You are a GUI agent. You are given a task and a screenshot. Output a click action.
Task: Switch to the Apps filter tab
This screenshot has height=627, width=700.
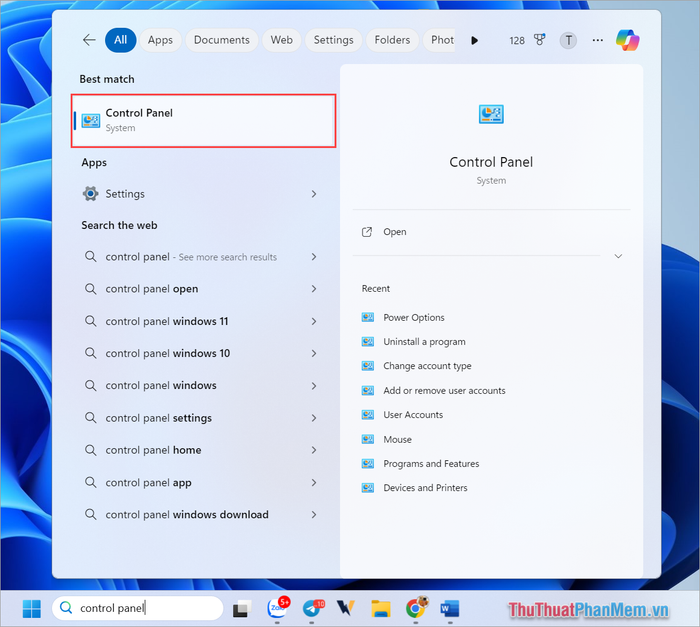click(x=160, y=40)
